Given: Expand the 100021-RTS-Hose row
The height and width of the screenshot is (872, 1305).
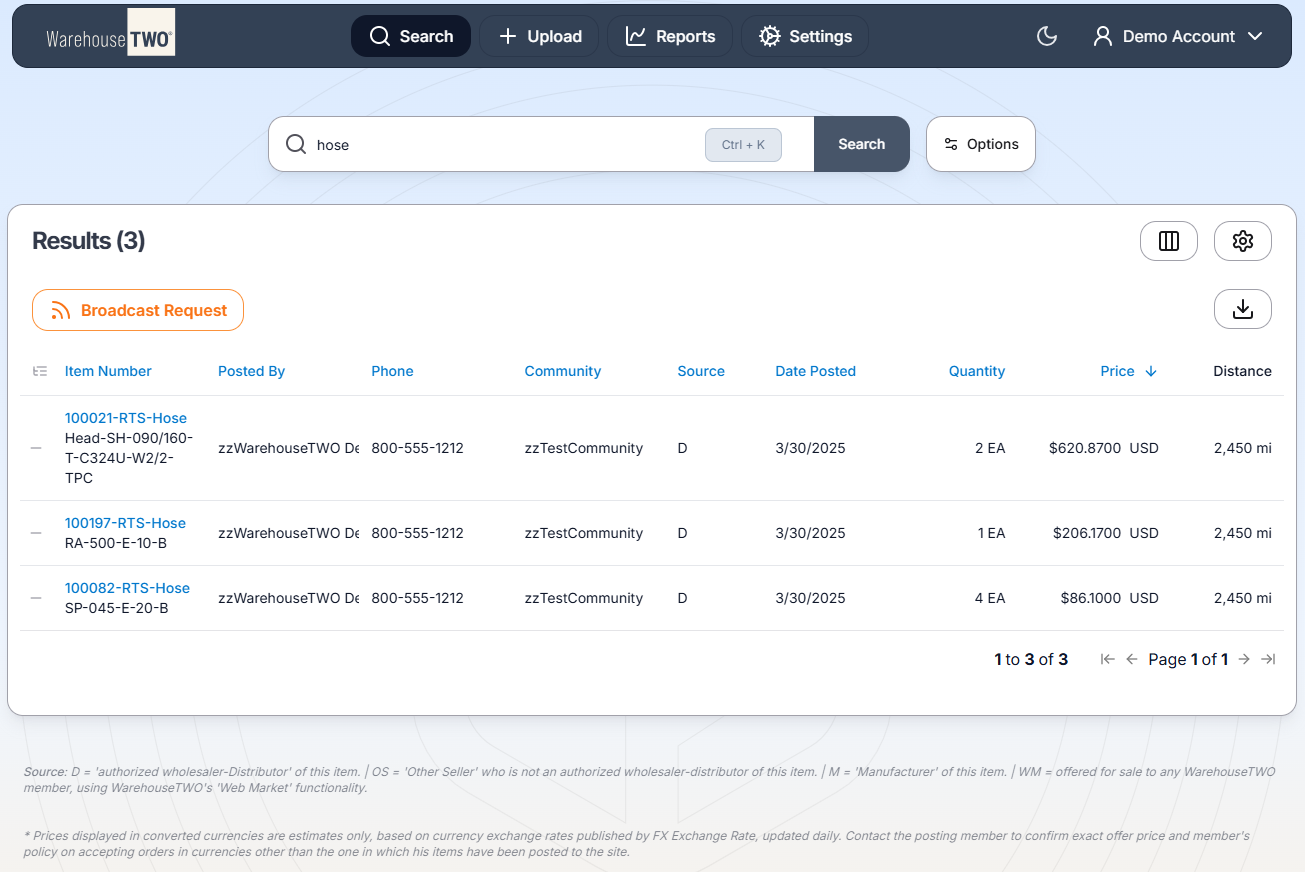Looking at the screenshot, I should point(36,448).
